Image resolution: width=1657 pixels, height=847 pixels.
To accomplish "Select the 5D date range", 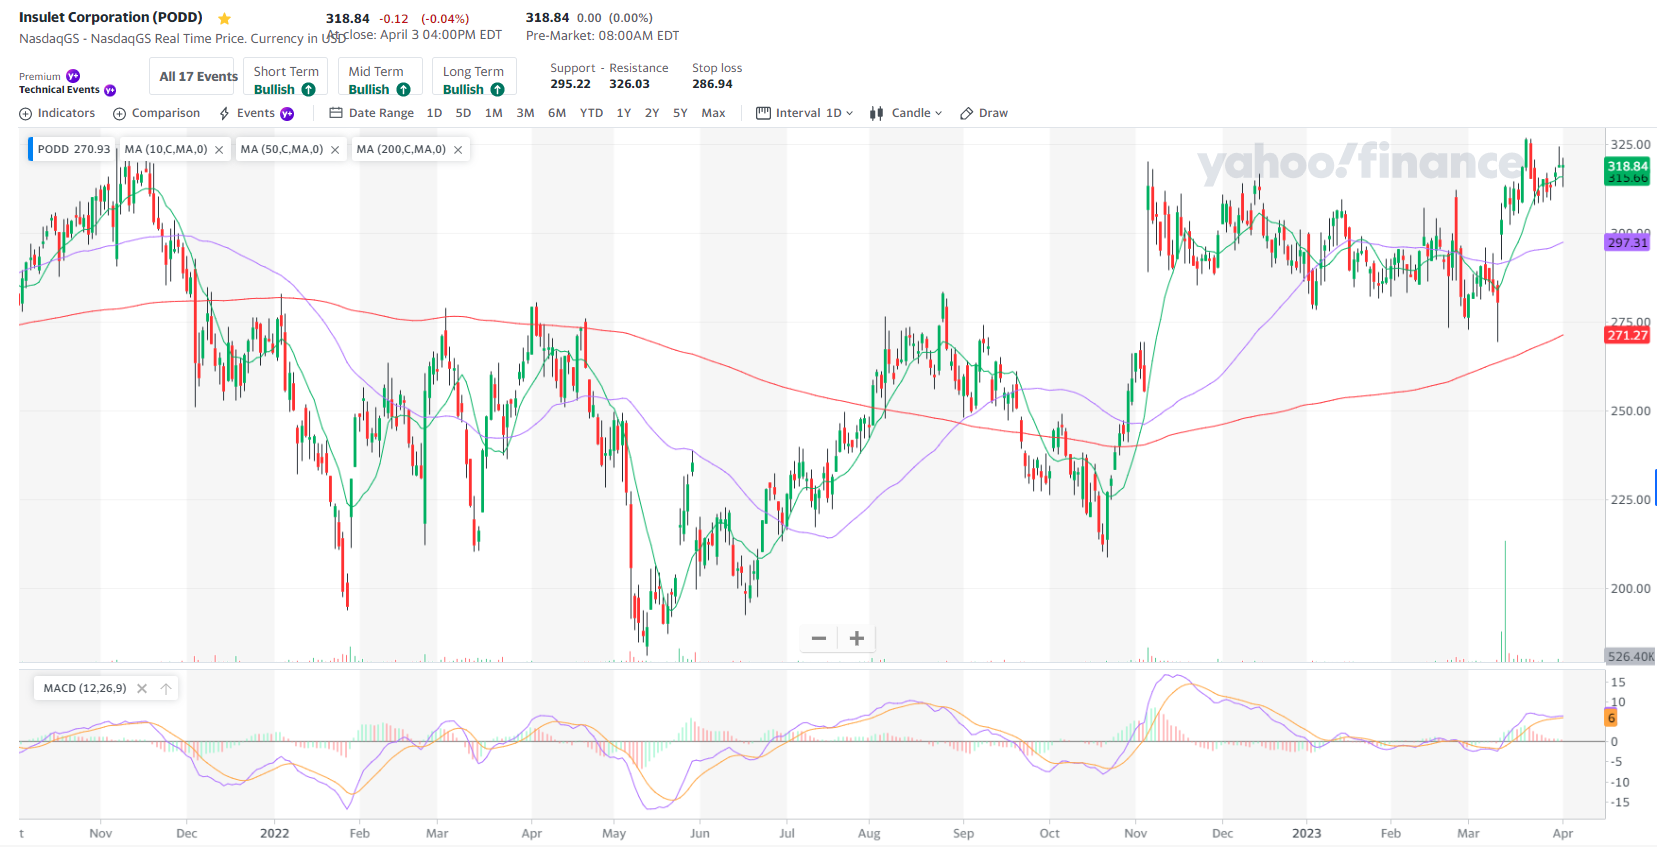I will (x=463, y=113).
